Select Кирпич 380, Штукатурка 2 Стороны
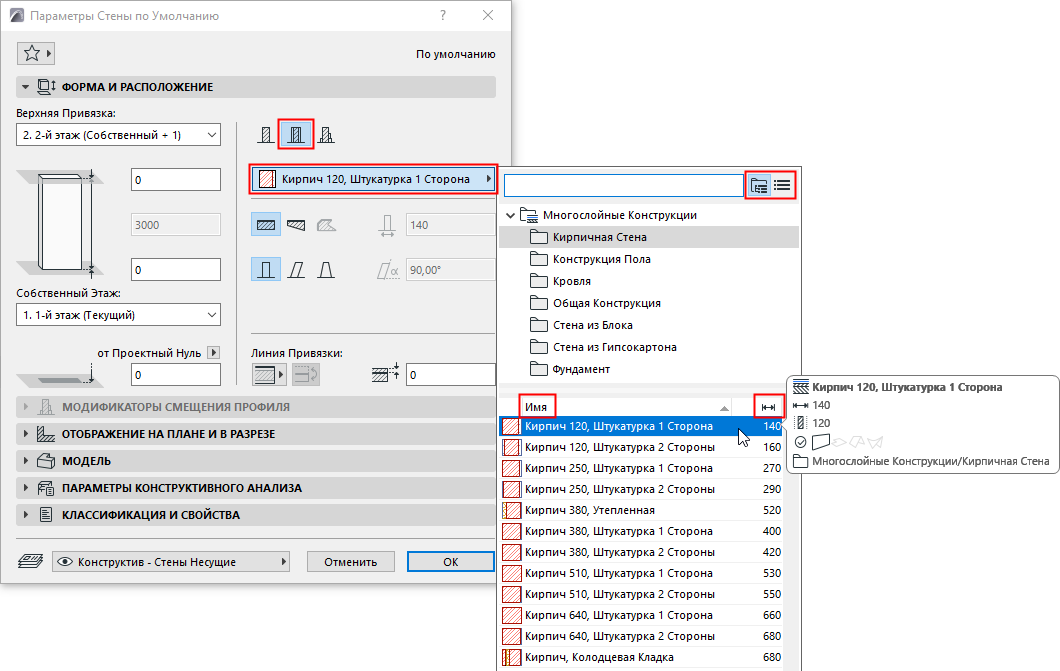The height and width of the screenshot is (671, 1060). click(x=641, y=552)
